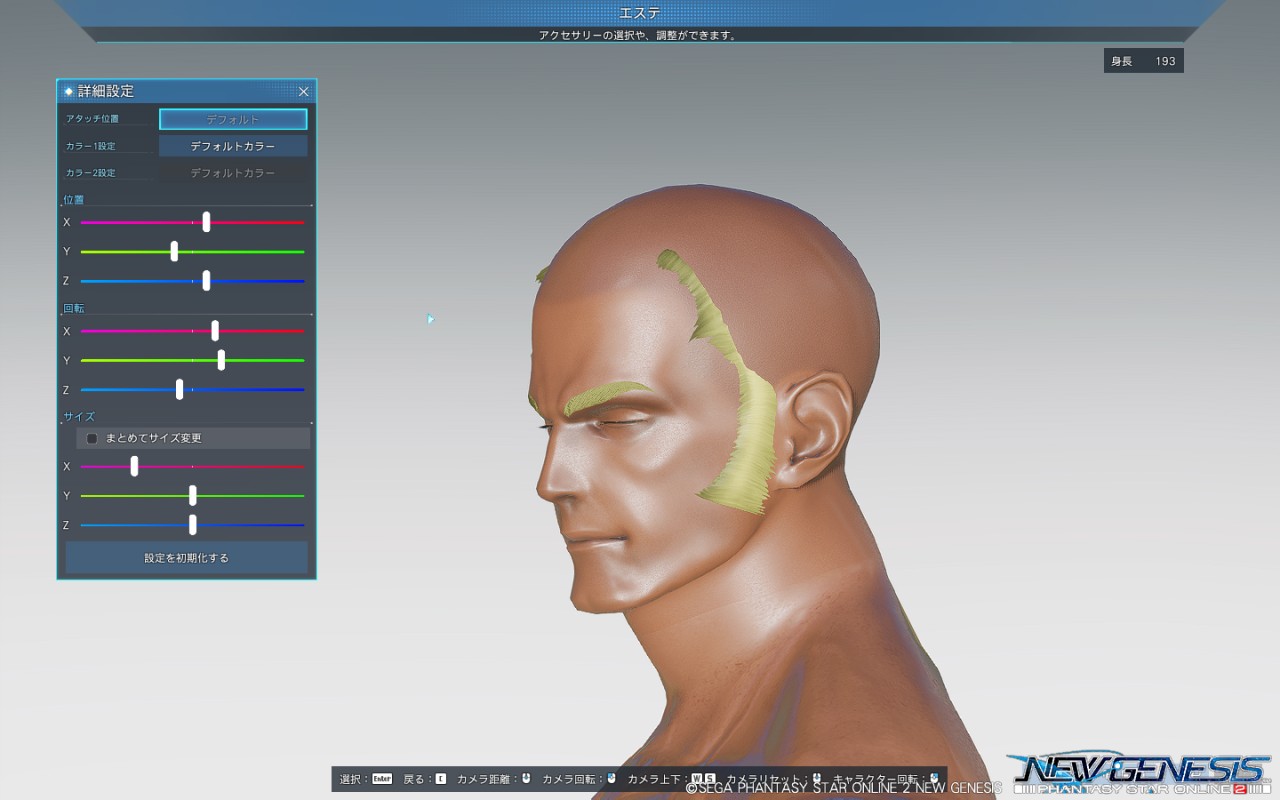The image size is (1280, 800).
Task: Click the 回転 section heading
Action: (x=74, y=309)
